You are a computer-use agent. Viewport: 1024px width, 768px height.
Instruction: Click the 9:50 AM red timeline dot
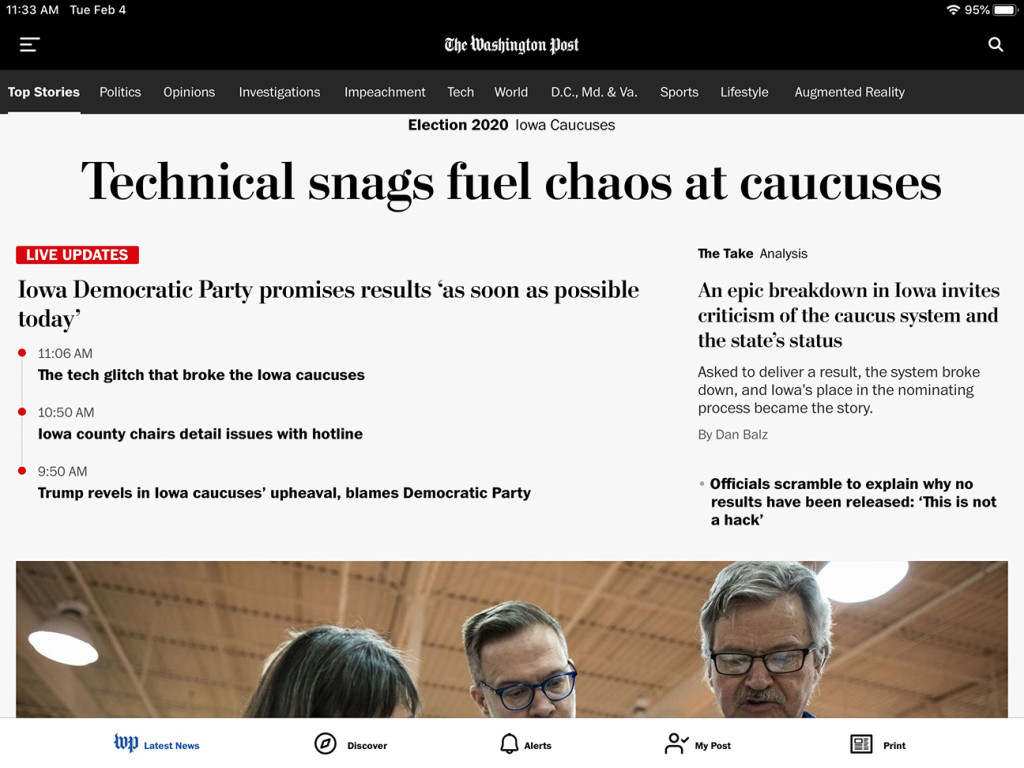pos(22,470)
